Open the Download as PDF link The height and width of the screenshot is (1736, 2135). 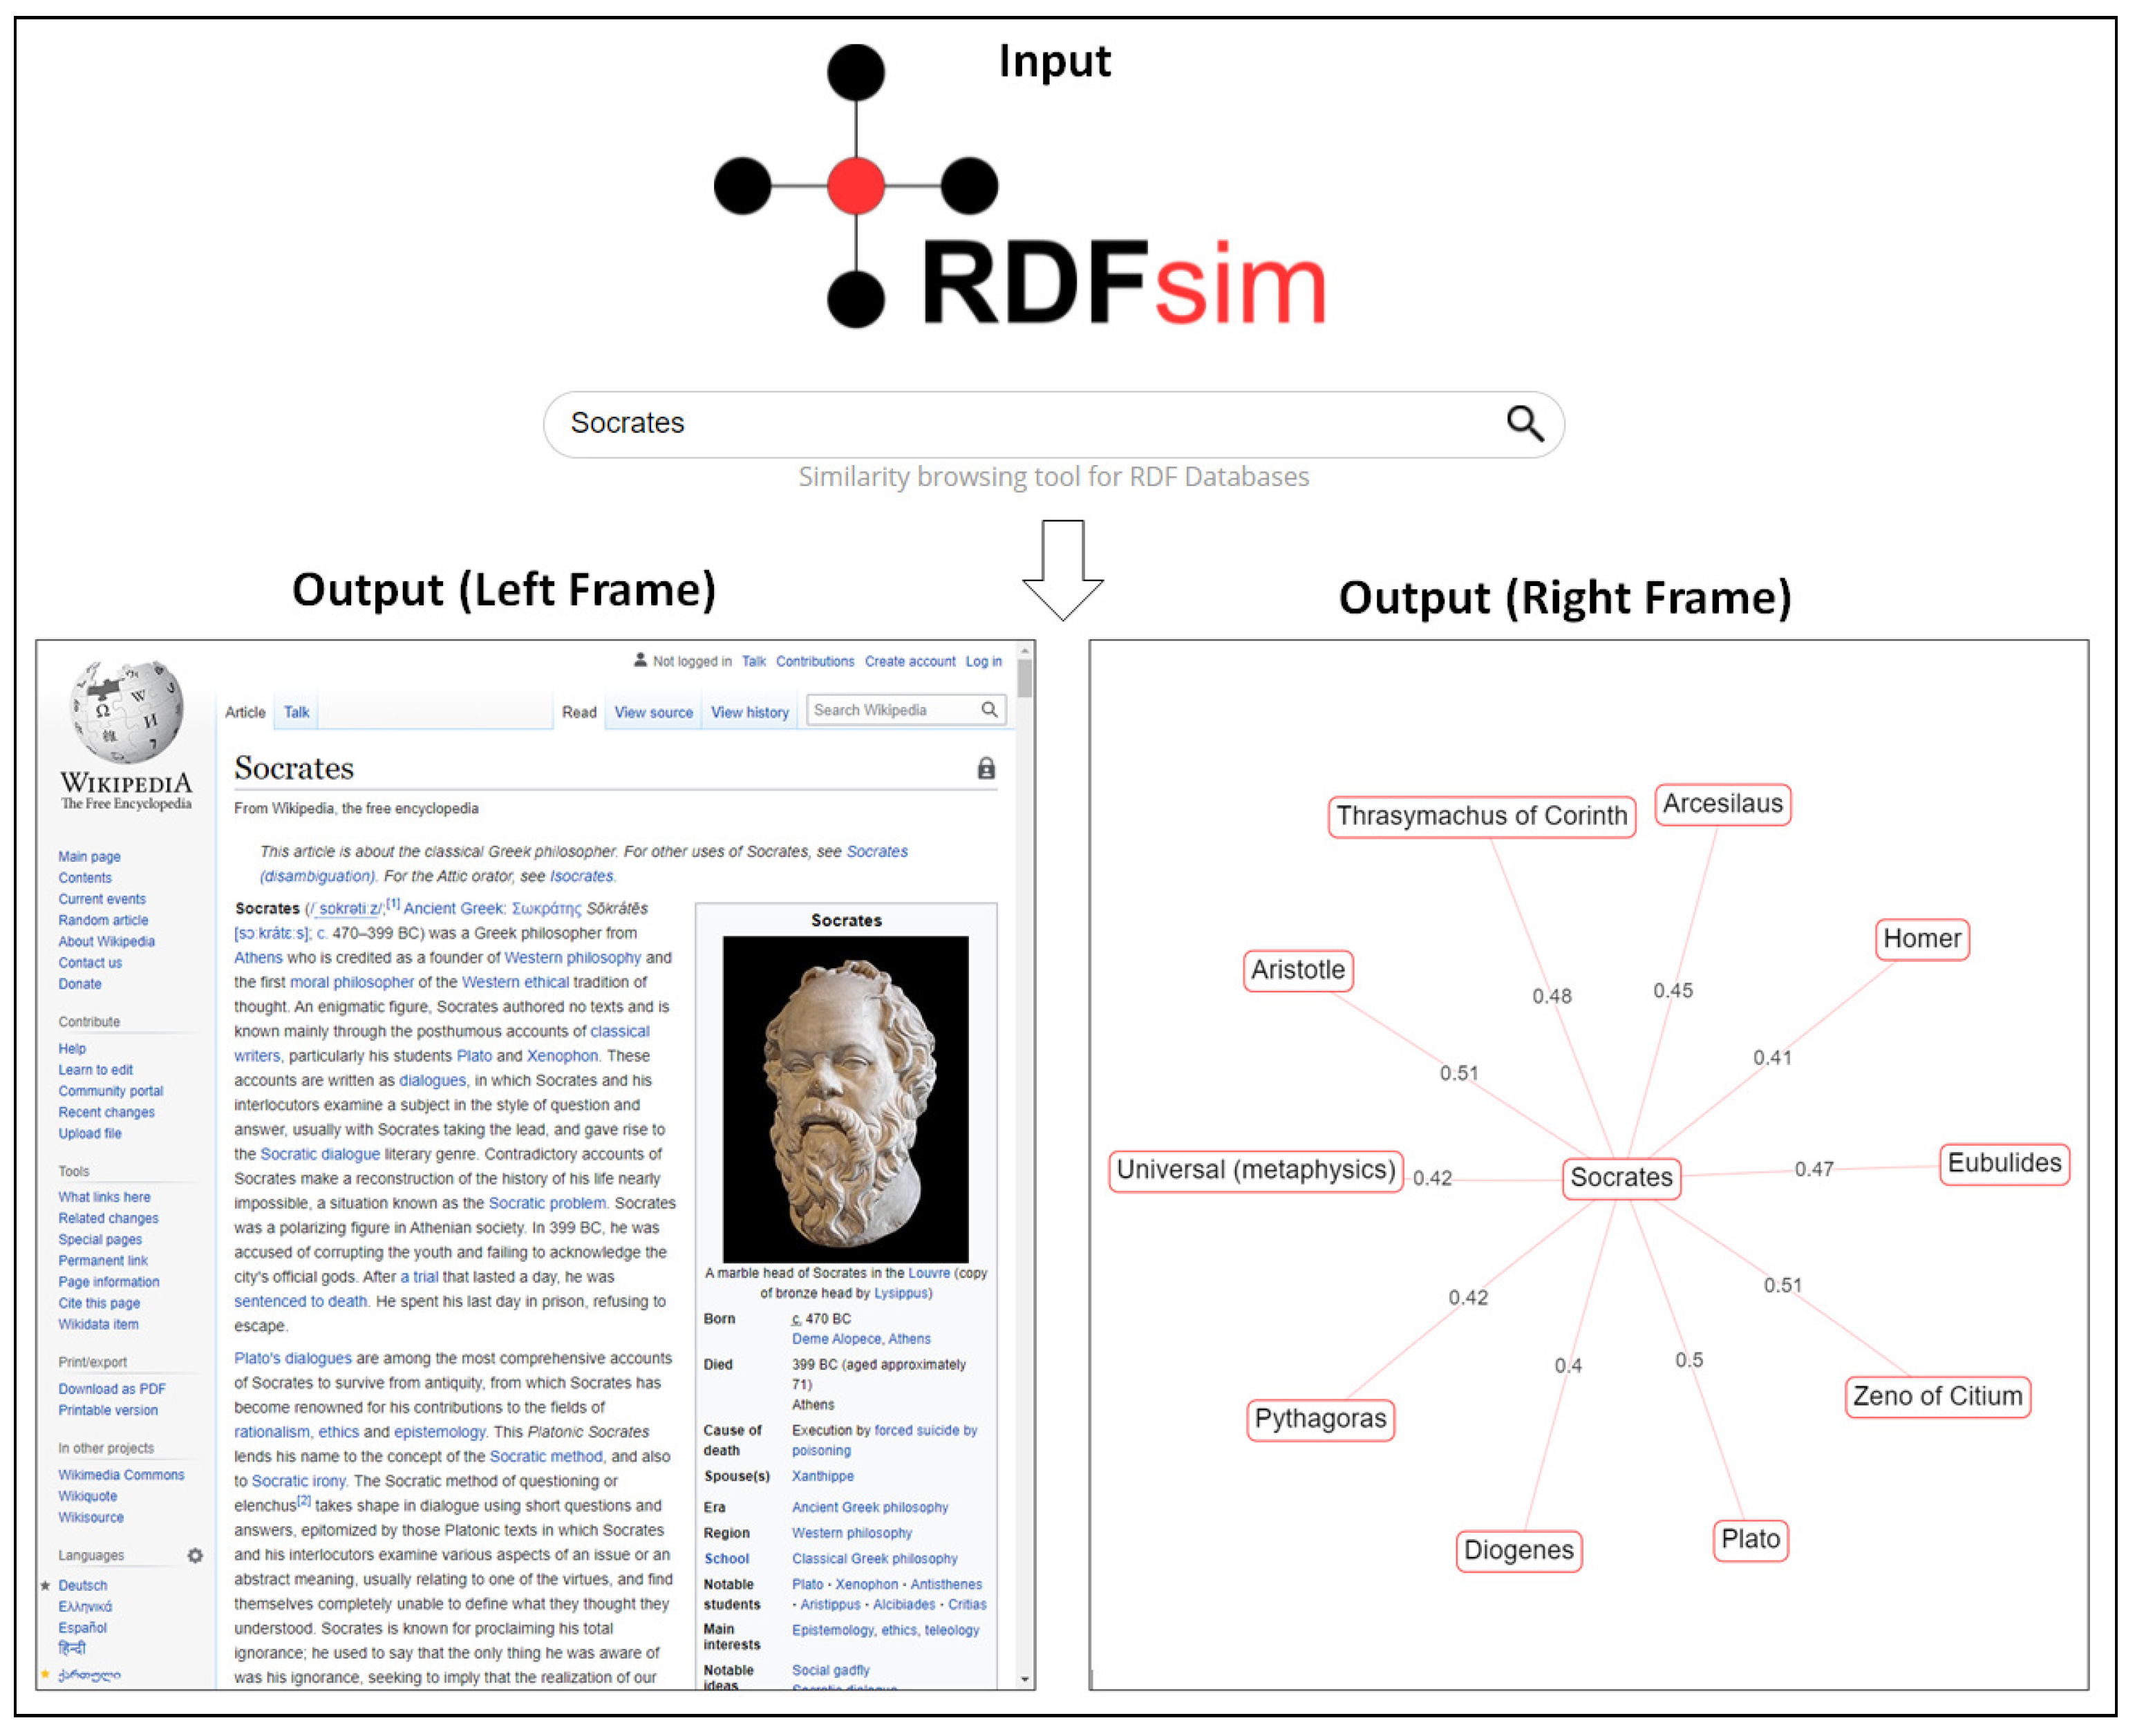tap(112, 1389)
